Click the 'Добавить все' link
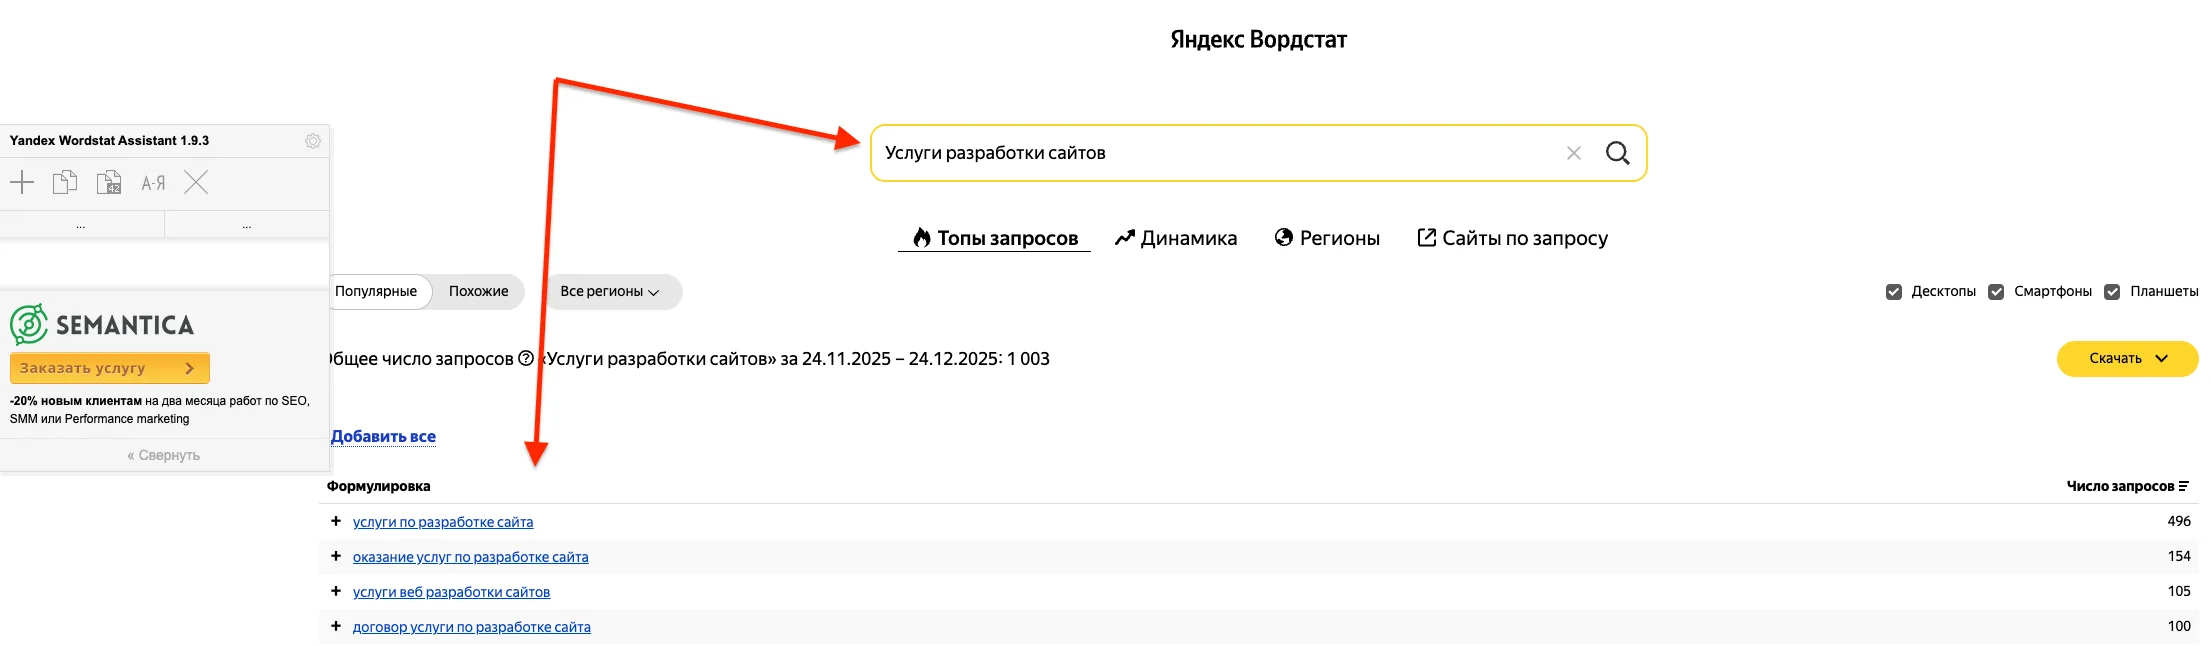Viewport: 2211px width, 646px height. [383, 436]
